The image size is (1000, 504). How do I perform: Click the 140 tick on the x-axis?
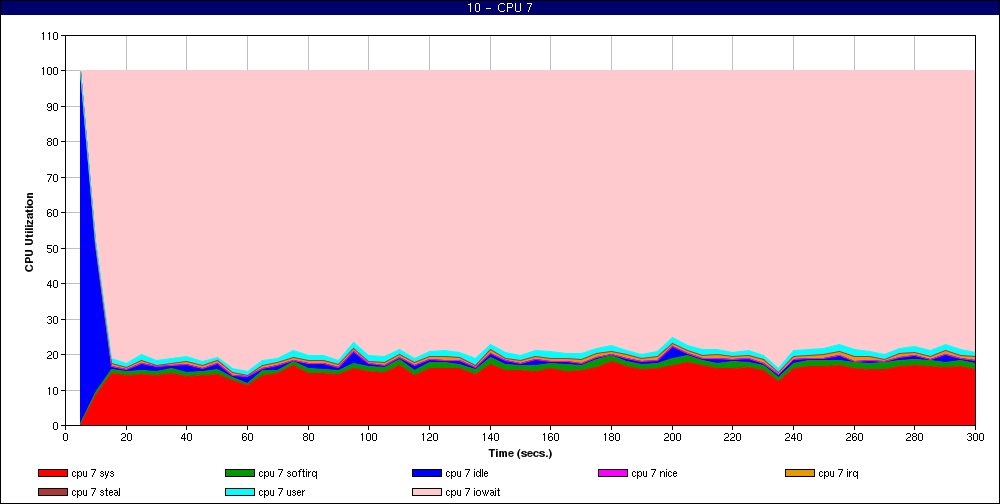(x=490, y=437)
